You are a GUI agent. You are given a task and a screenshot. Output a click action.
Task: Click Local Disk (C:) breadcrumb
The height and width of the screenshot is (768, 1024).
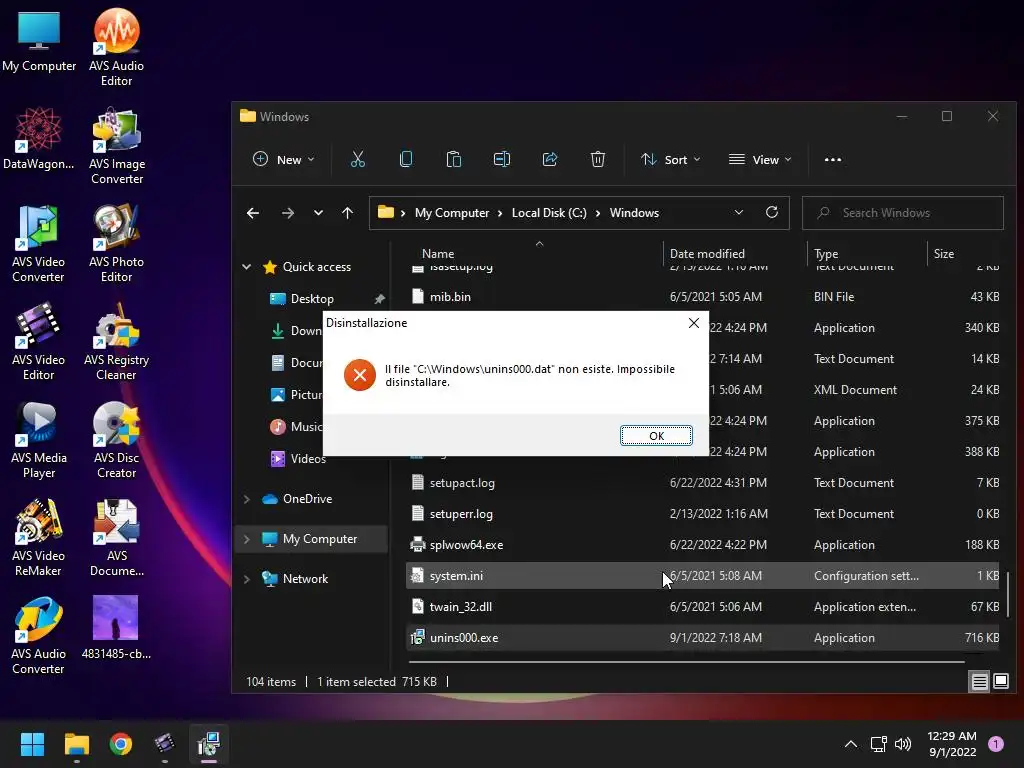tap(549, 213)
